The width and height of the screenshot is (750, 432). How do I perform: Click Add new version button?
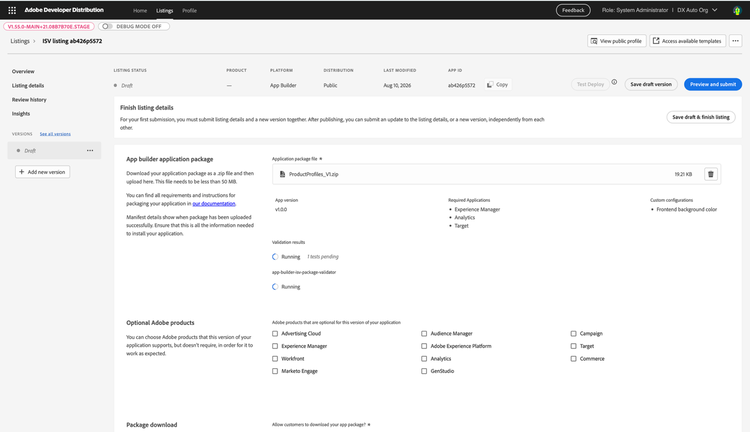43,172
